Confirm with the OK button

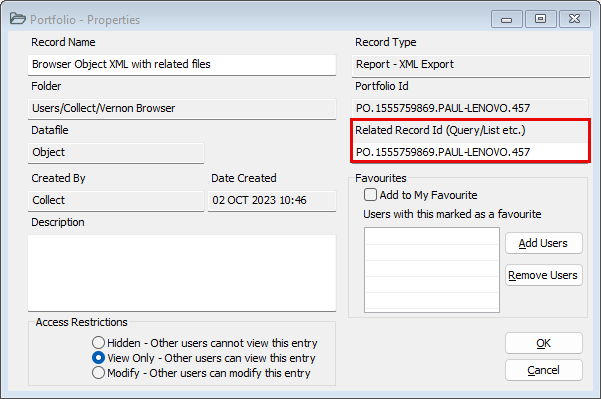click(544, 343)
